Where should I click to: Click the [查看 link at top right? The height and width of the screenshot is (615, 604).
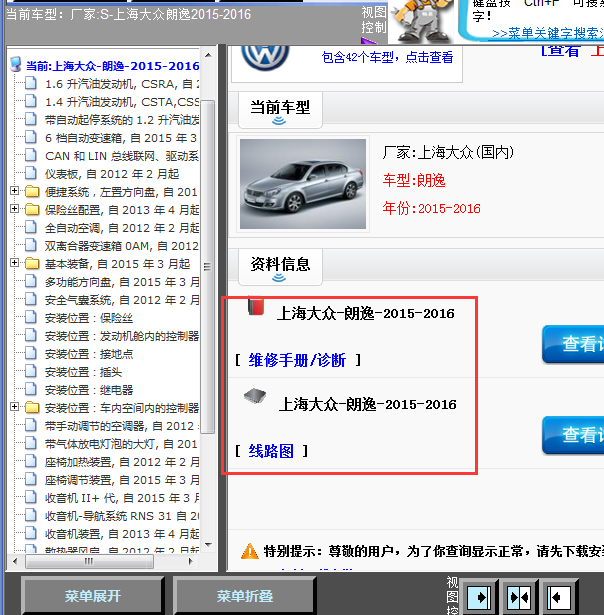pos(560,51)
